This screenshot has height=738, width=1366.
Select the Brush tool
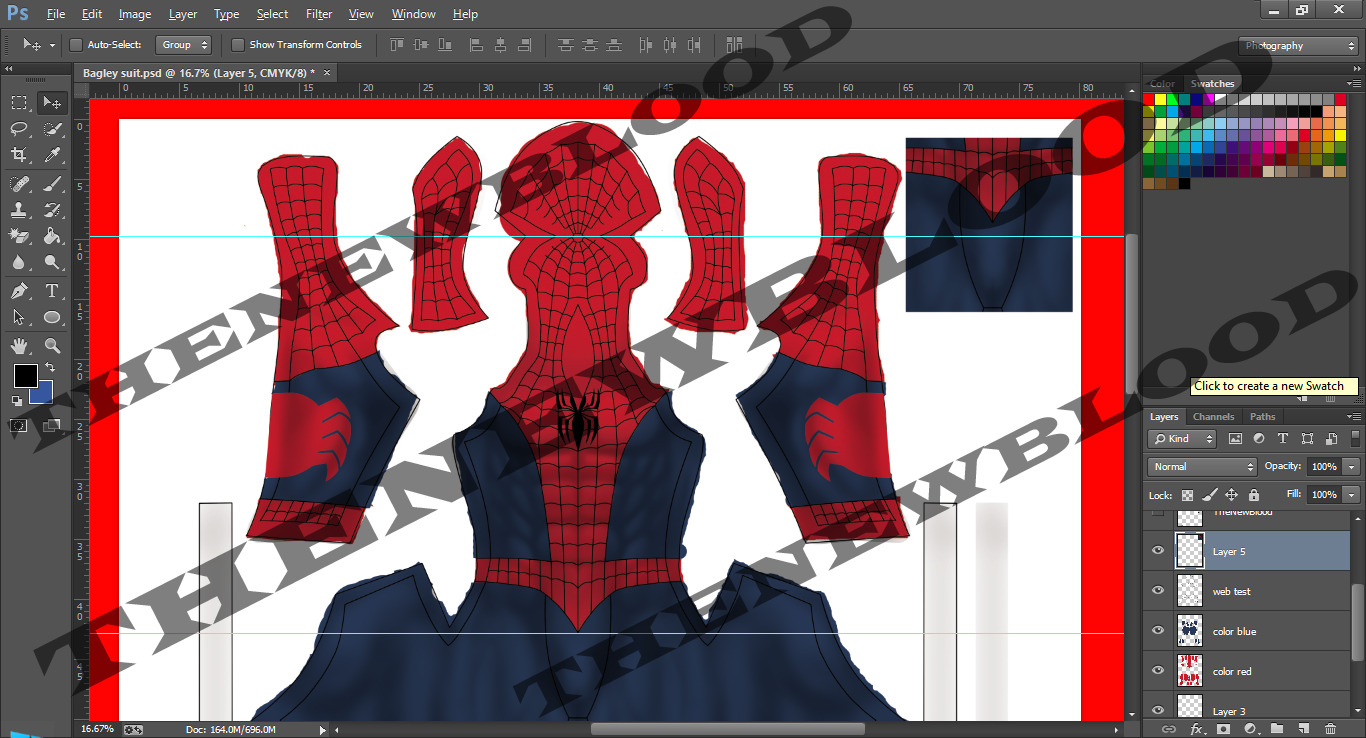click(52, 184)
